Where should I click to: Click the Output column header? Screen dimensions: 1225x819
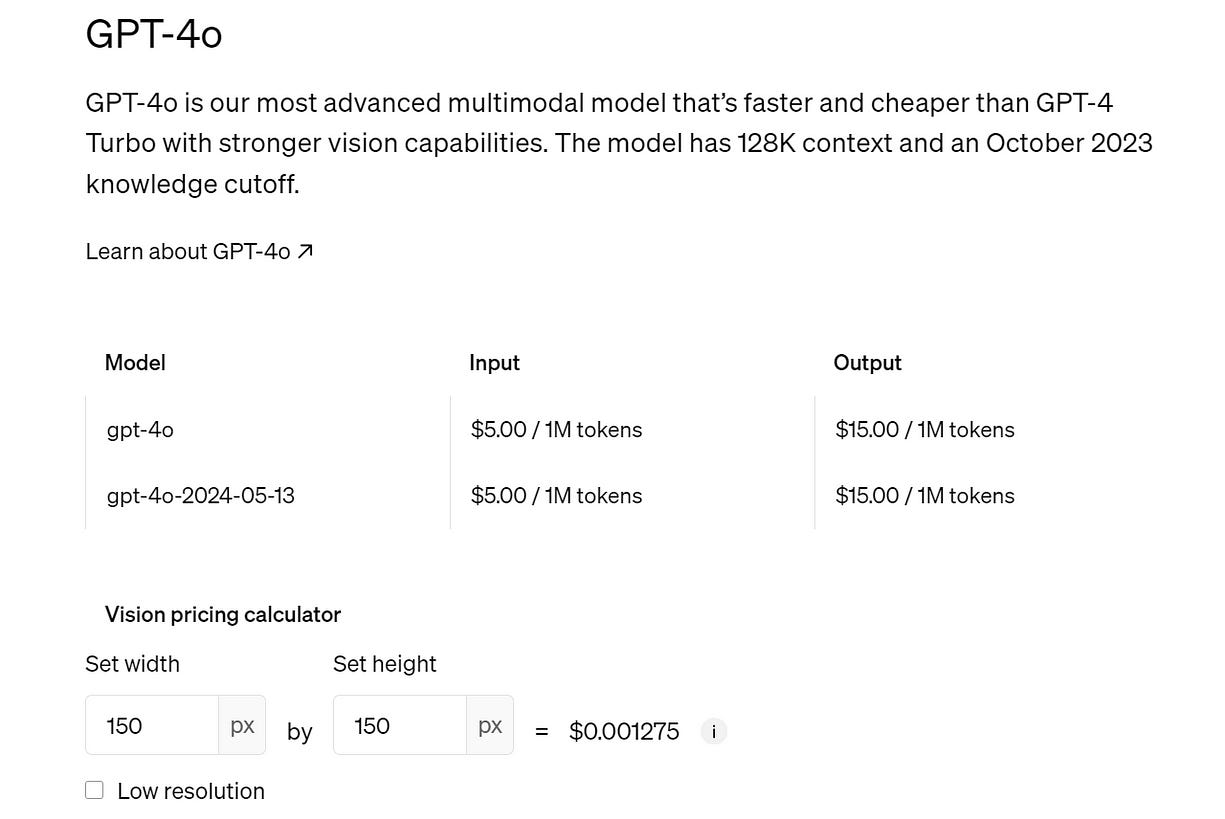point(866,362)
